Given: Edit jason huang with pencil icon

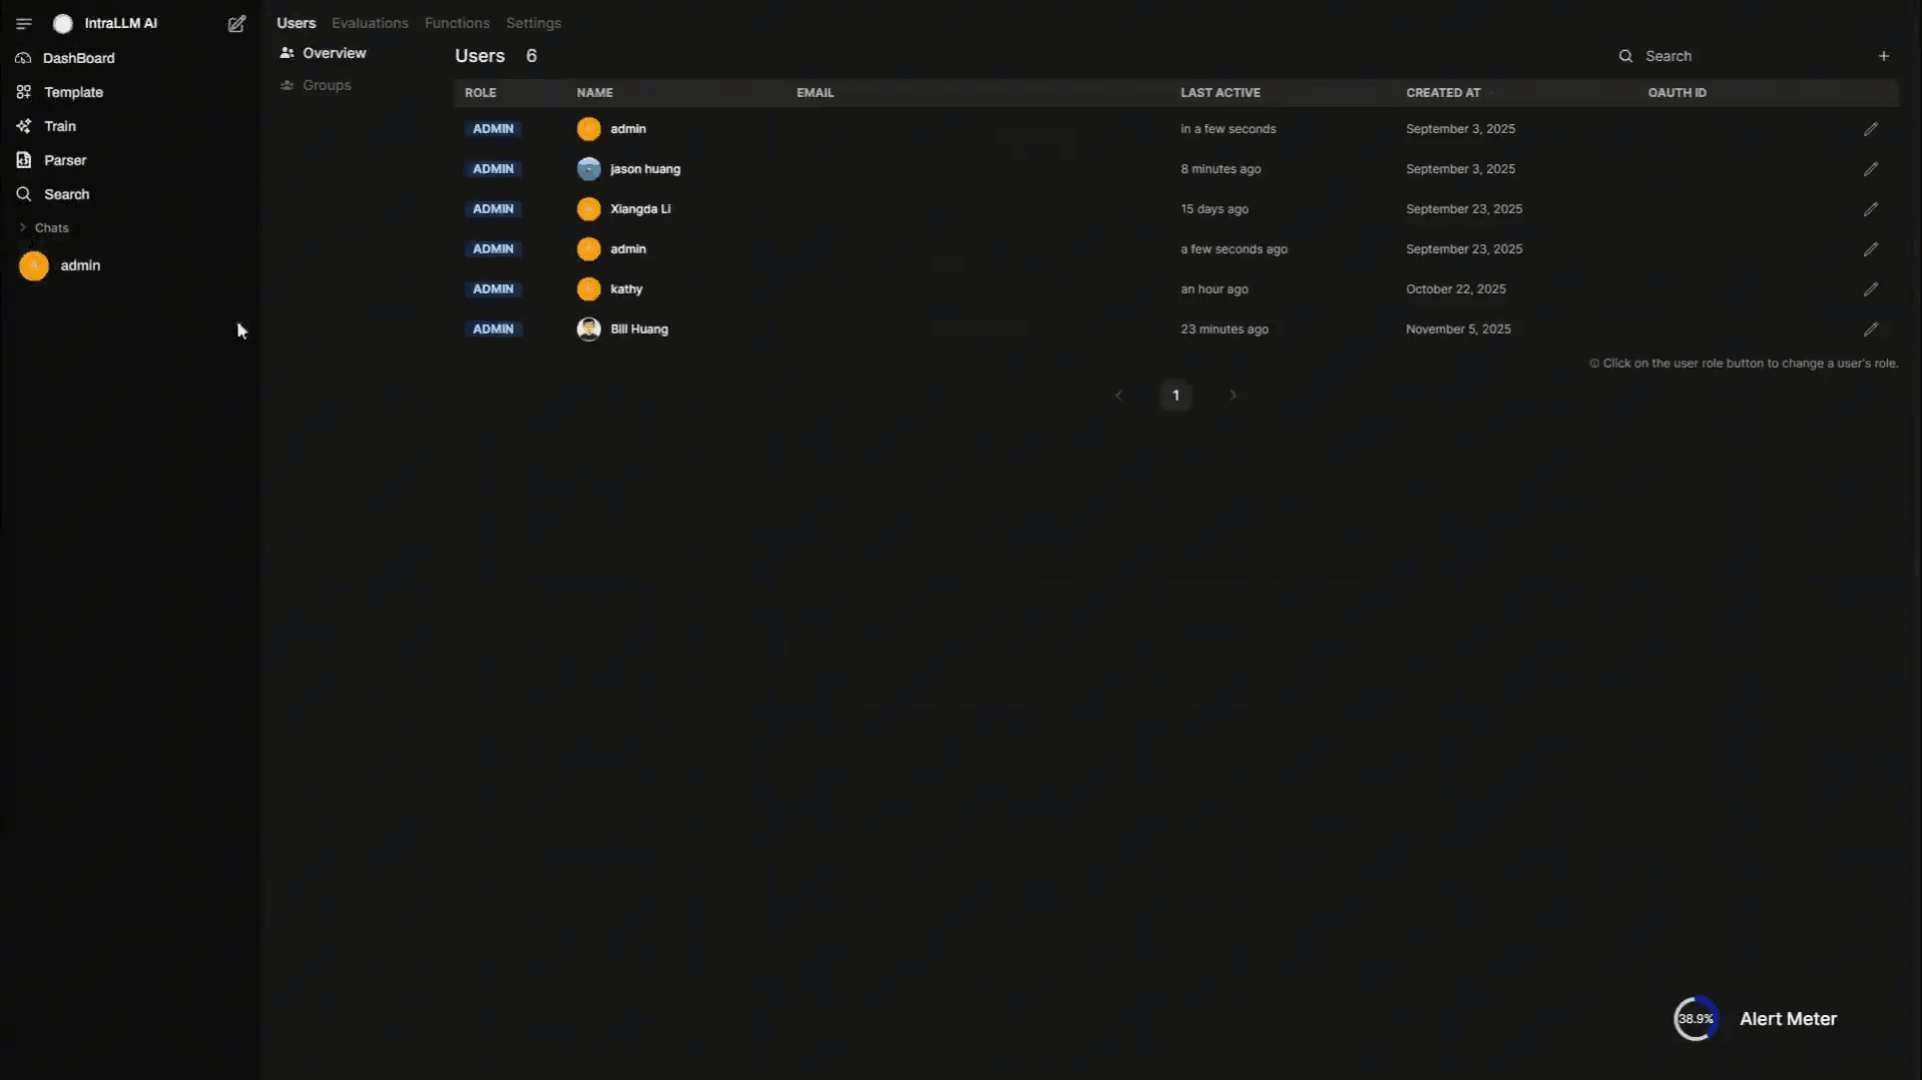Looking at the screenshot, I should click(x=1870, y=169).
